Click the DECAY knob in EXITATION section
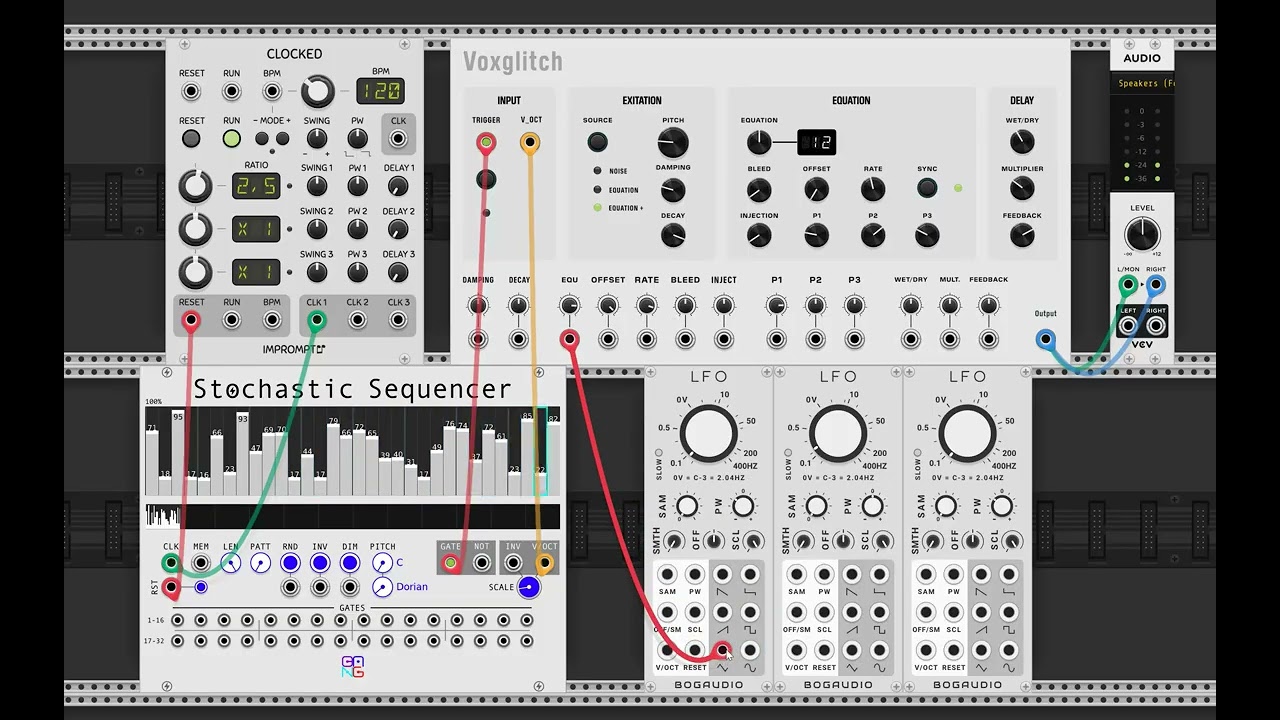1280x720 pixels. tap(673, 235)
